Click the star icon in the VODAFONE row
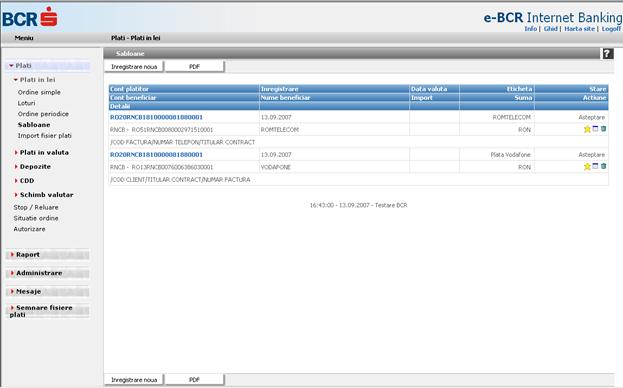The image size is (623, 388). (x=587, y=166)
